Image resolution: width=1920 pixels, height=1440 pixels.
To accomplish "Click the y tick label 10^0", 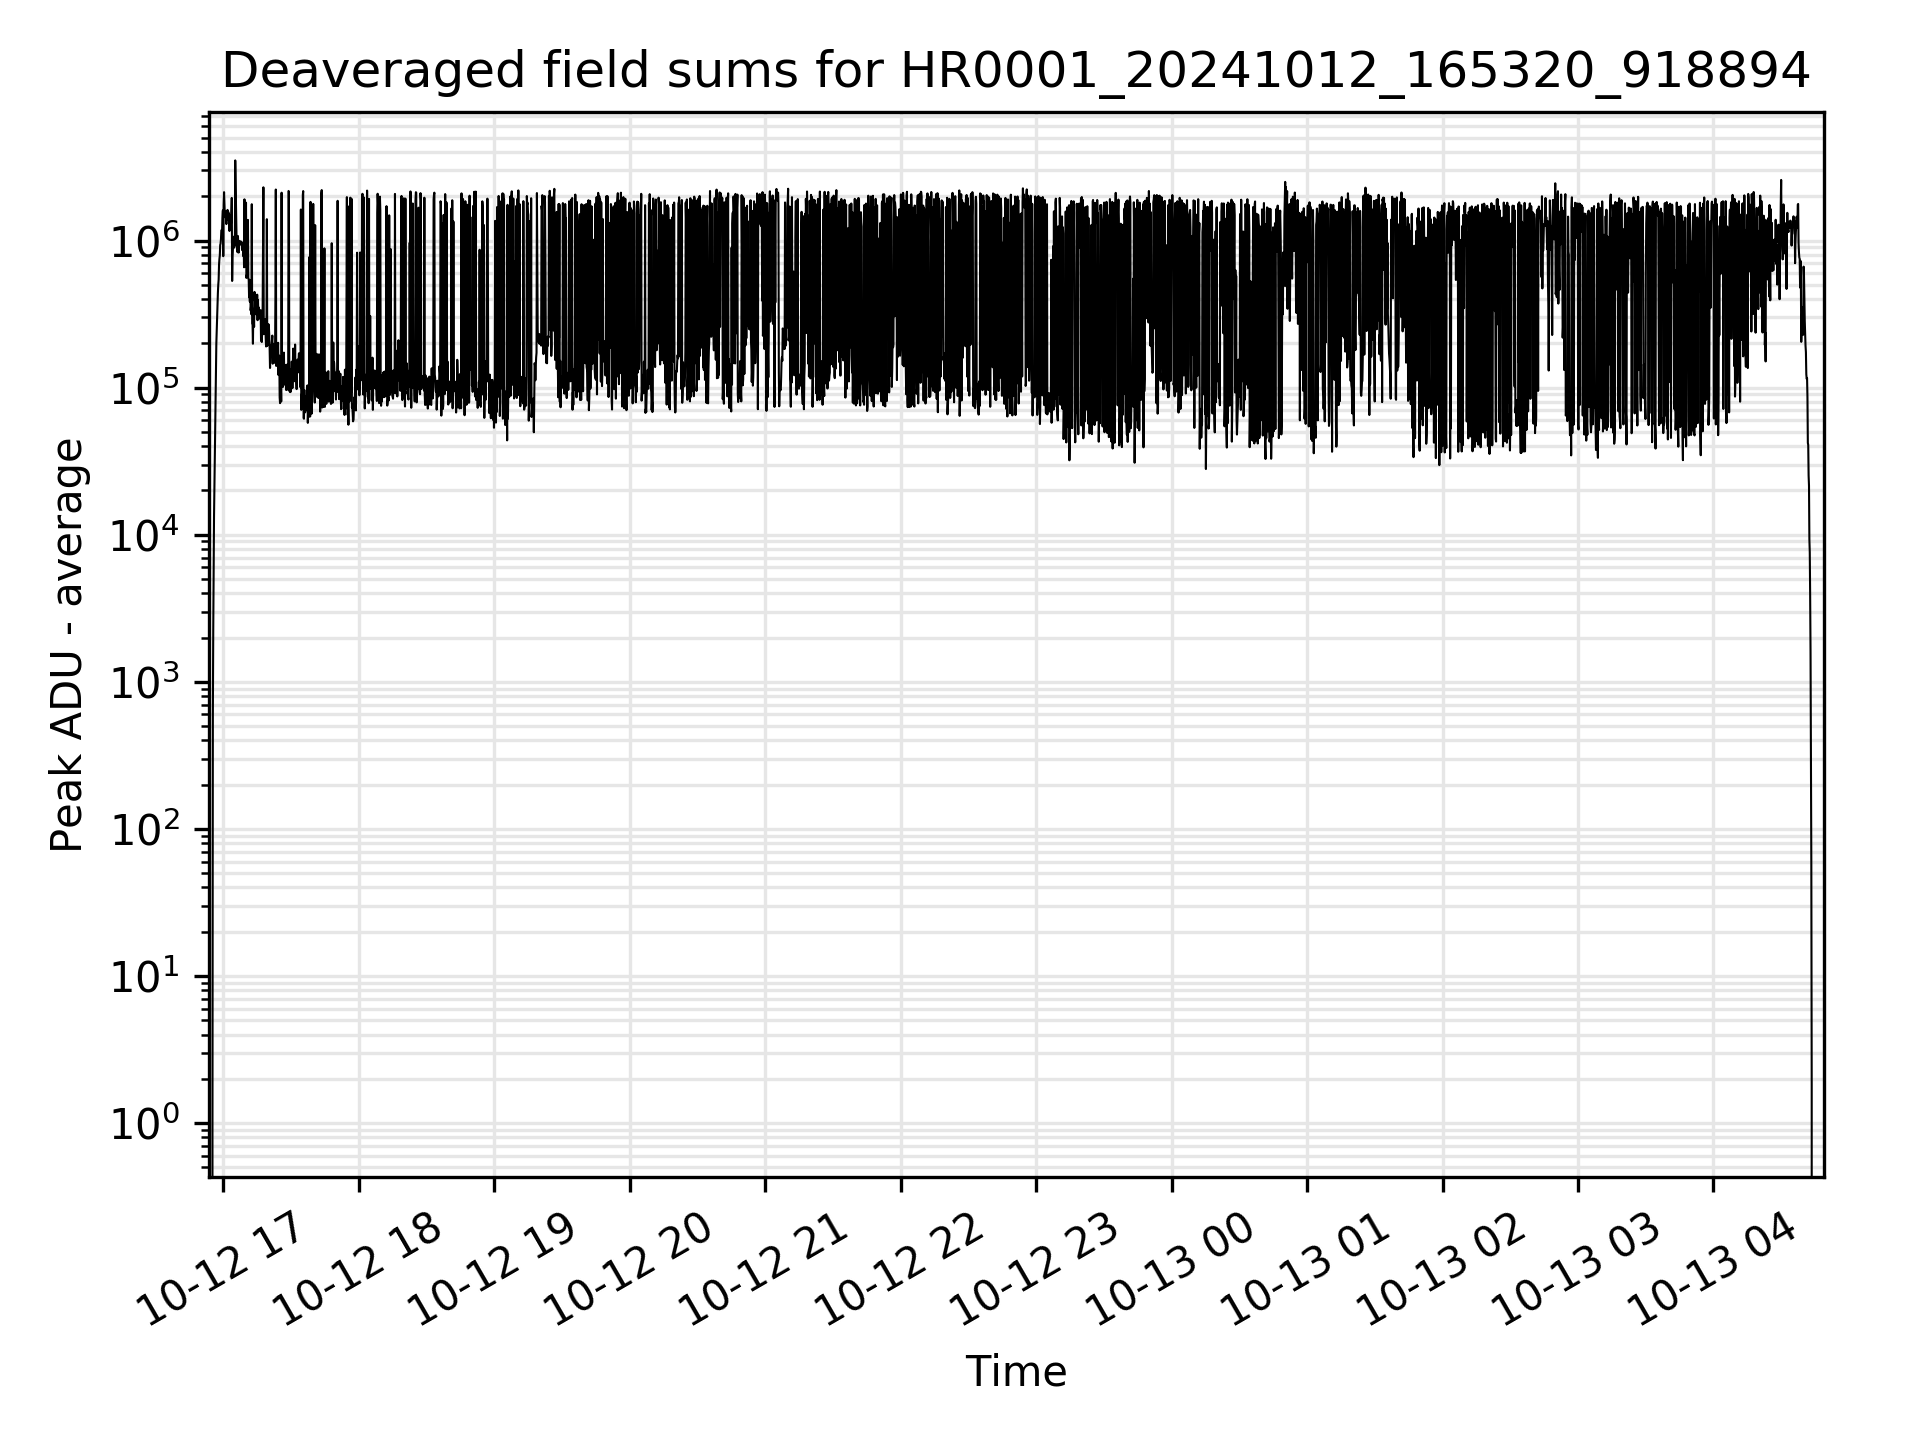I will [x=145, y=1123].
